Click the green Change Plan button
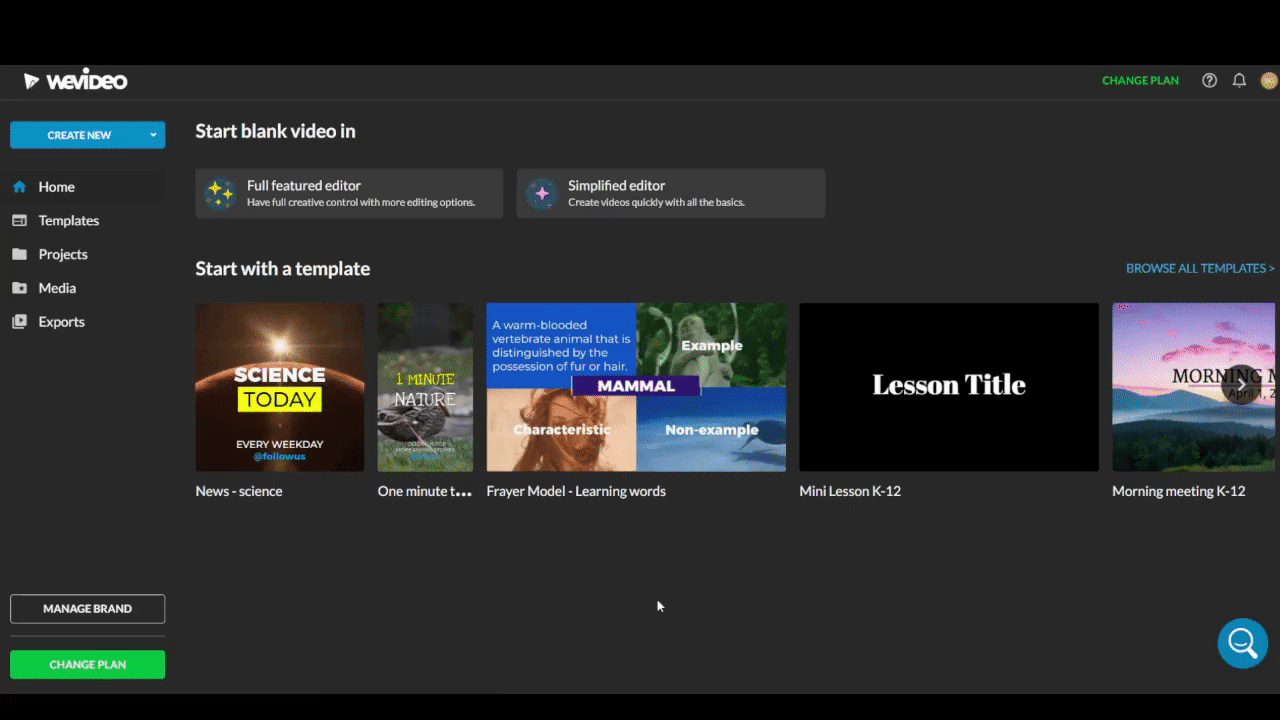 (x=88, y=665)
